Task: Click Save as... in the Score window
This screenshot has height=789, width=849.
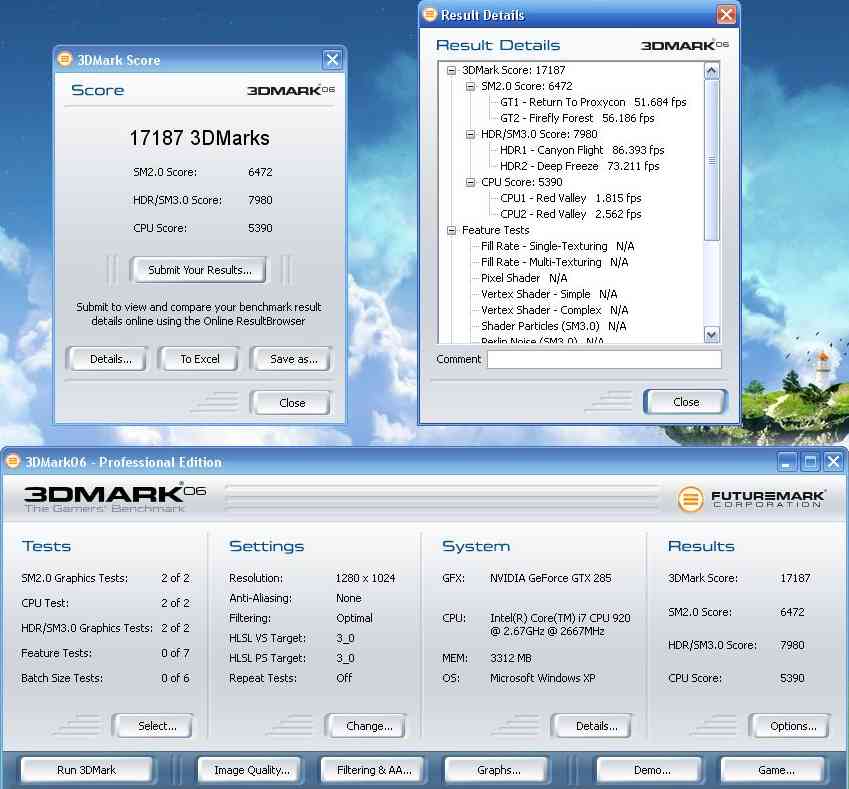Action: pos(291,359)
